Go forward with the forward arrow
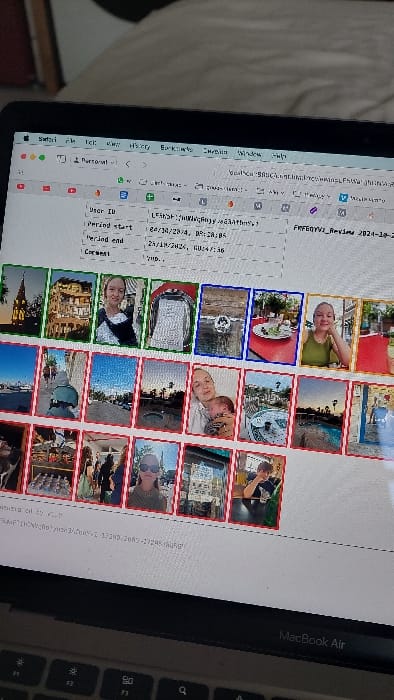 pyautogui.click(x=144, y=165)
